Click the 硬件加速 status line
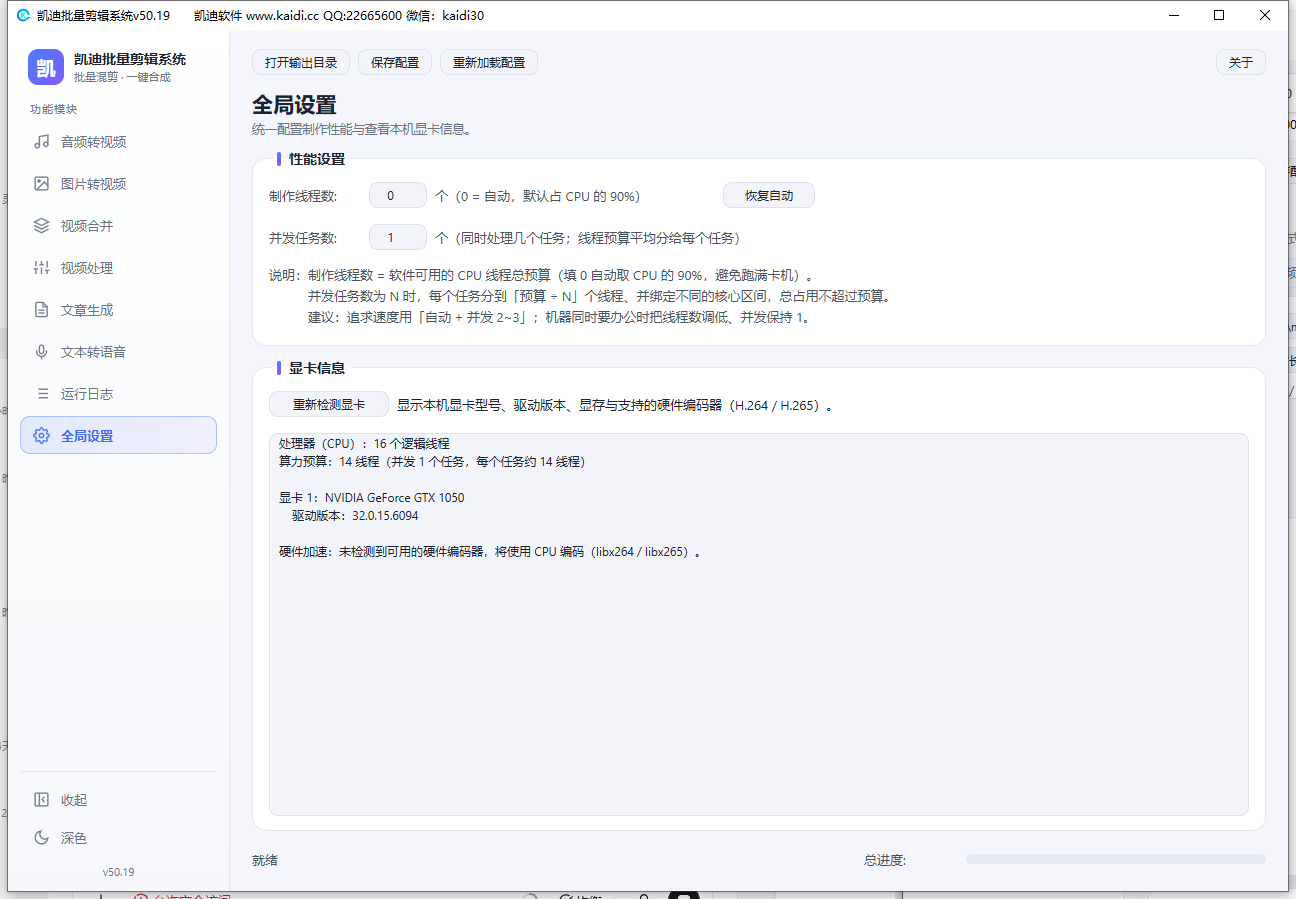The width and height of the screenshot is (1296, 899). coord(489,552)
